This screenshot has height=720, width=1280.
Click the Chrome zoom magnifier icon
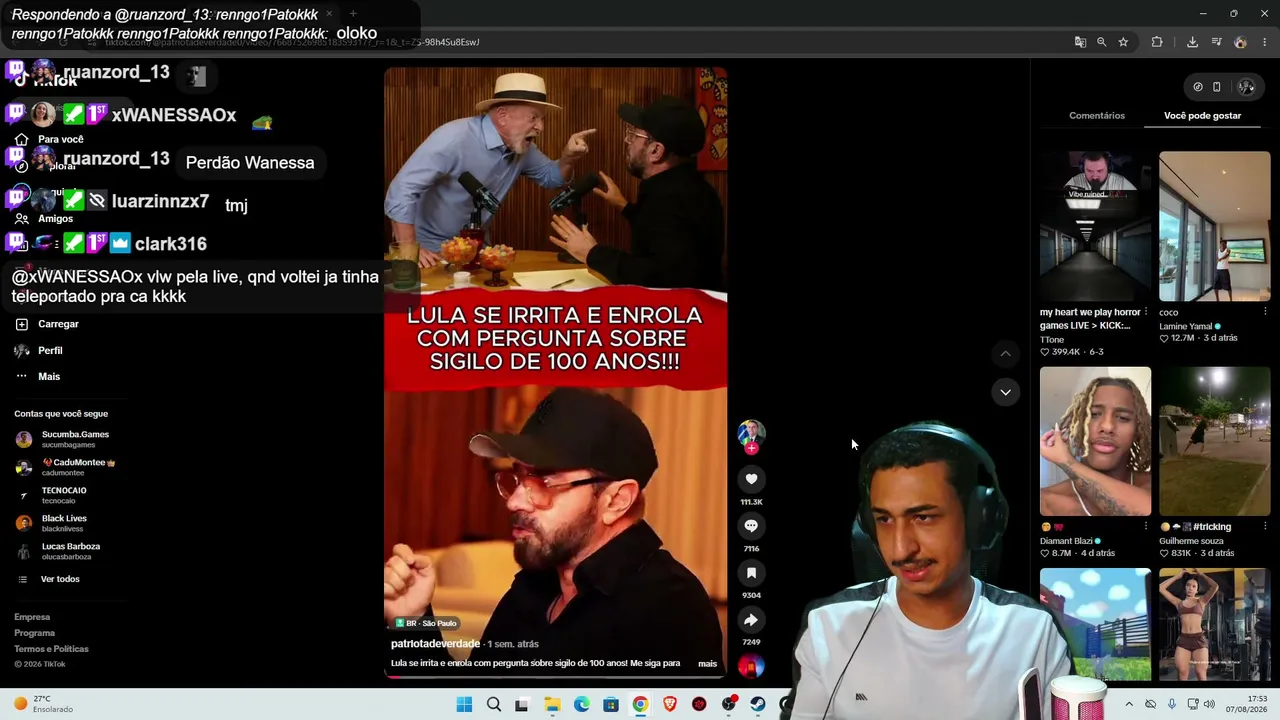point(1101,42)
